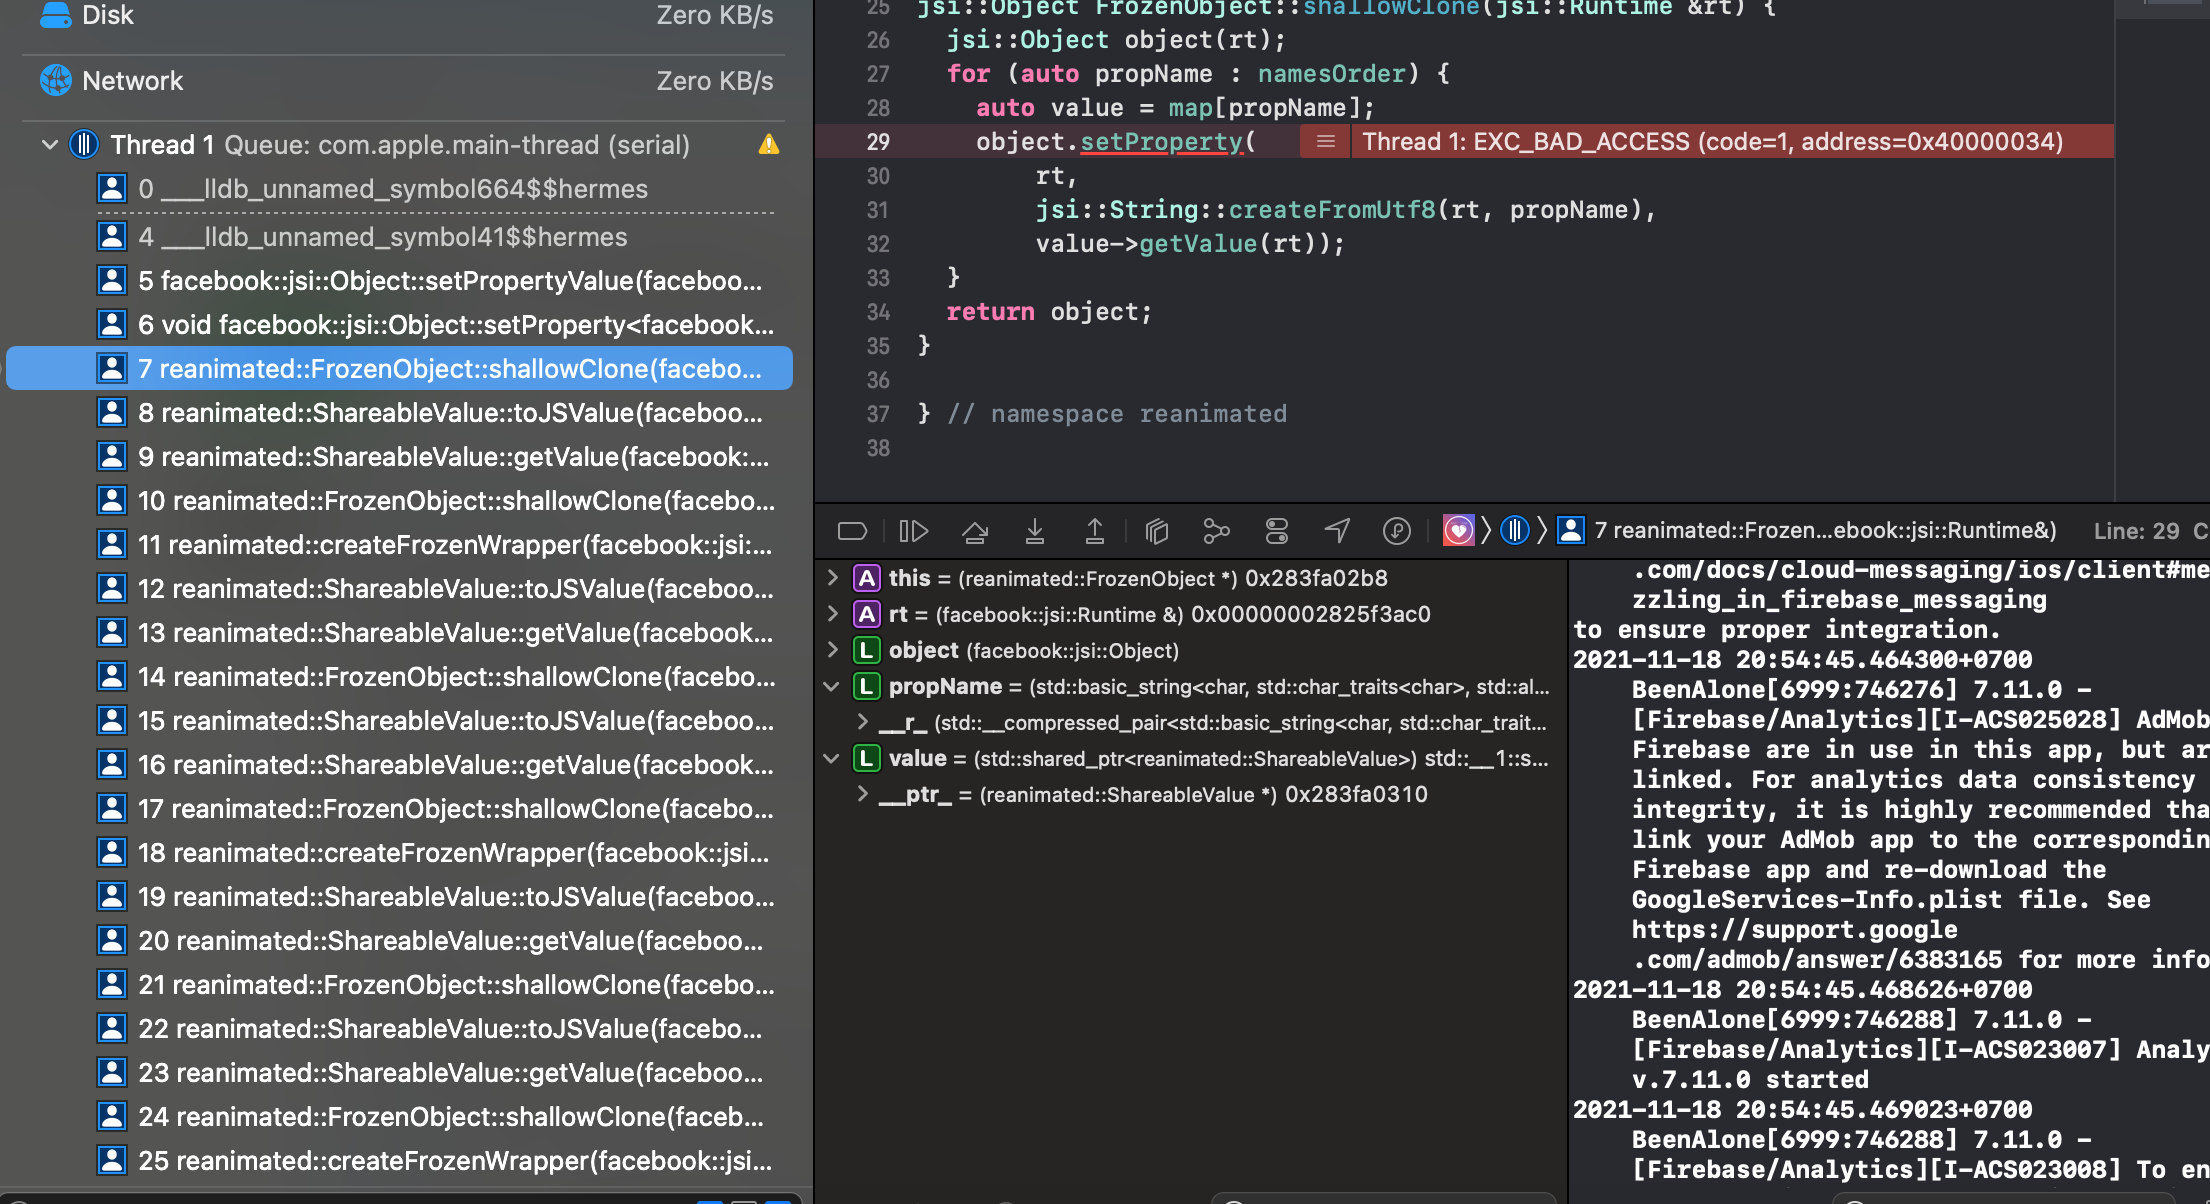Click the warning indicator next to Thread 1

tap(768, 144)
